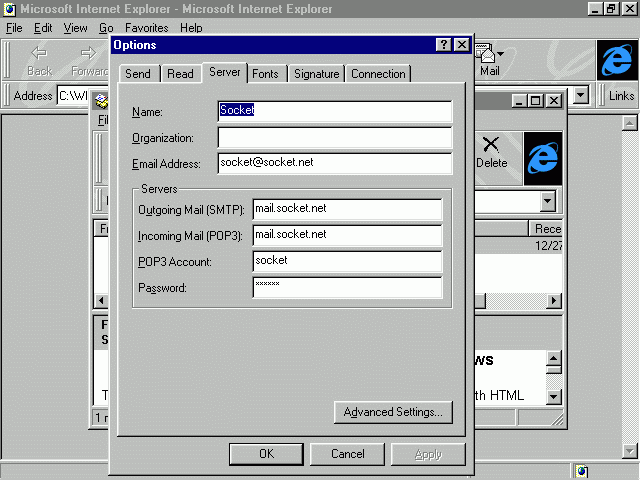Click browser scrollbar up arrow
This screenshot has width=640, height=480.
point(629,123)
